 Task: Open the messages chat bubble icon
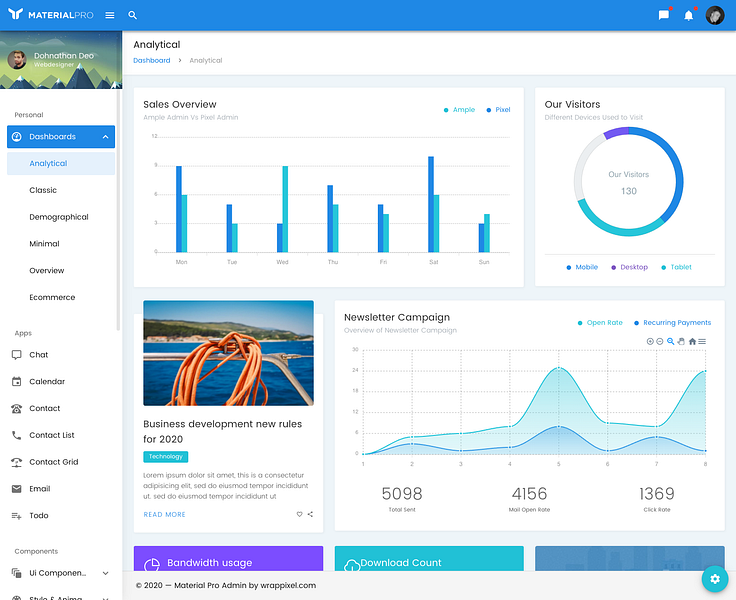coord(664,15)
